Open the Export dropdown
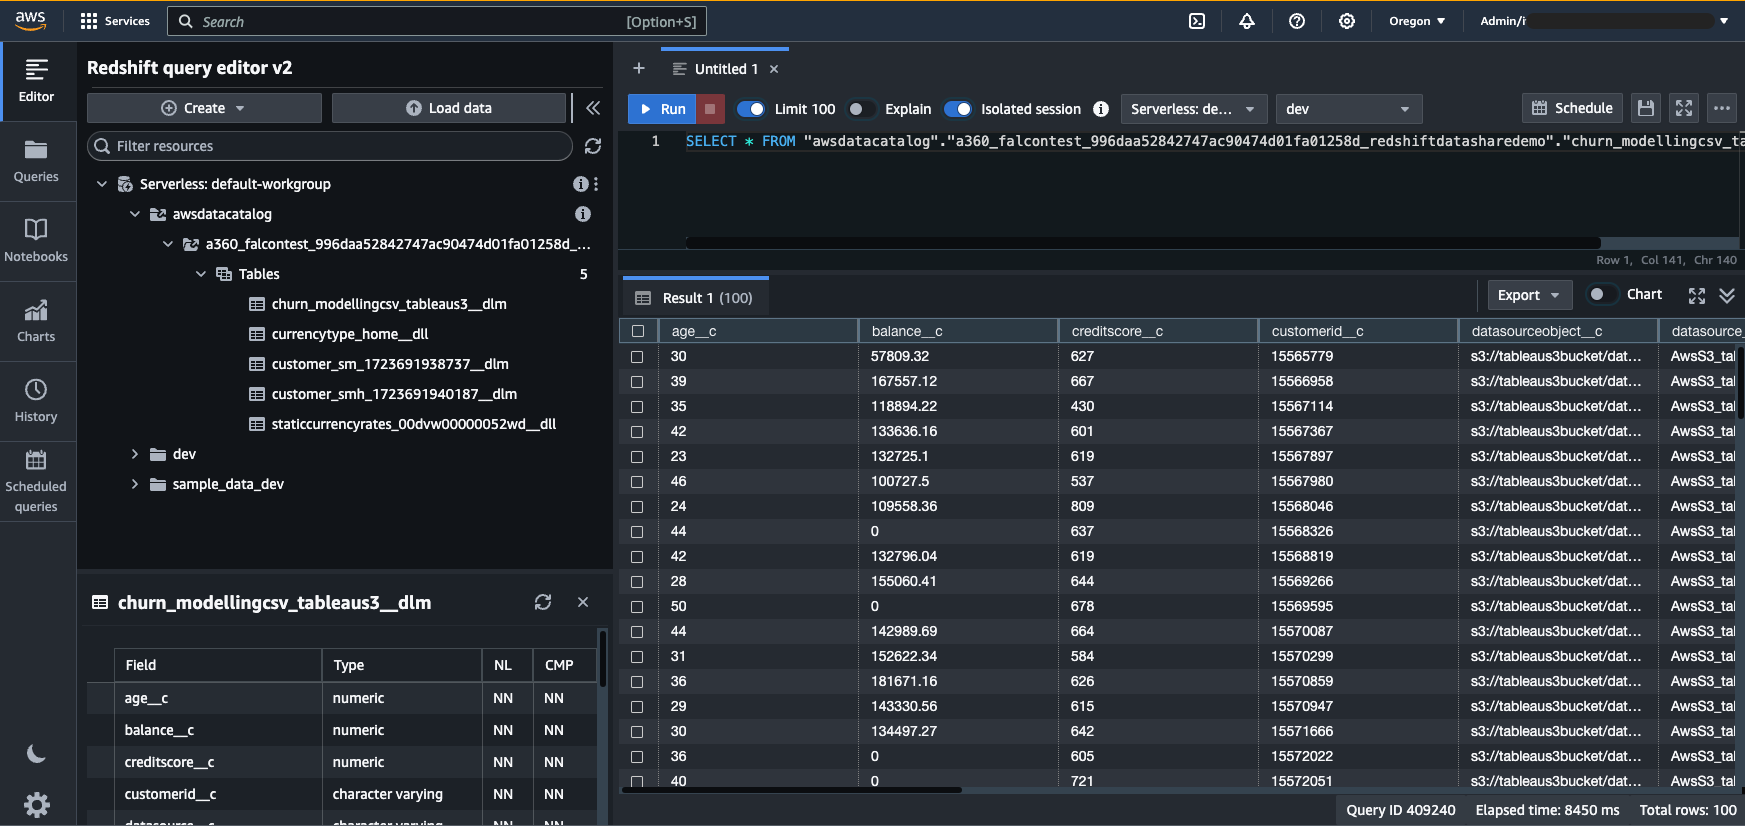This screenshot has height=826, width=1745. click(1528, 295)
